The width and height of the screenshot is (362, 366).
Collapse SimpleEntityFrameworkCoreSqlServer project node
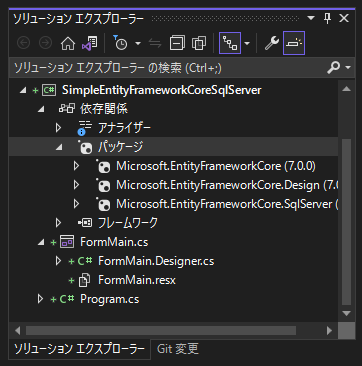tap(23, 90)
